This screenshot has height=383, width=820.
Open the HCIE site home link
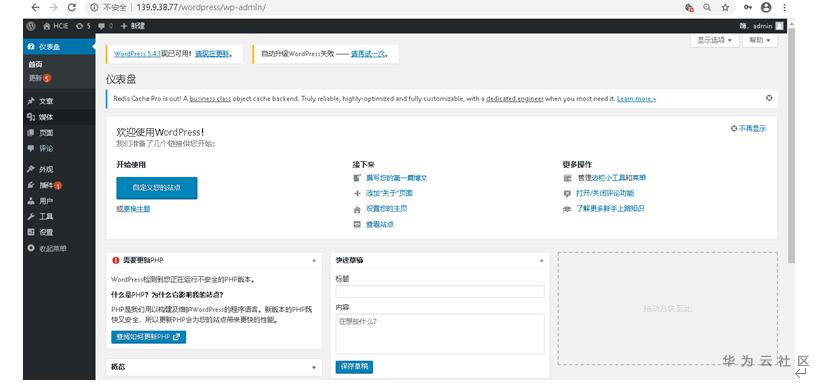click(x=56, y=26)
